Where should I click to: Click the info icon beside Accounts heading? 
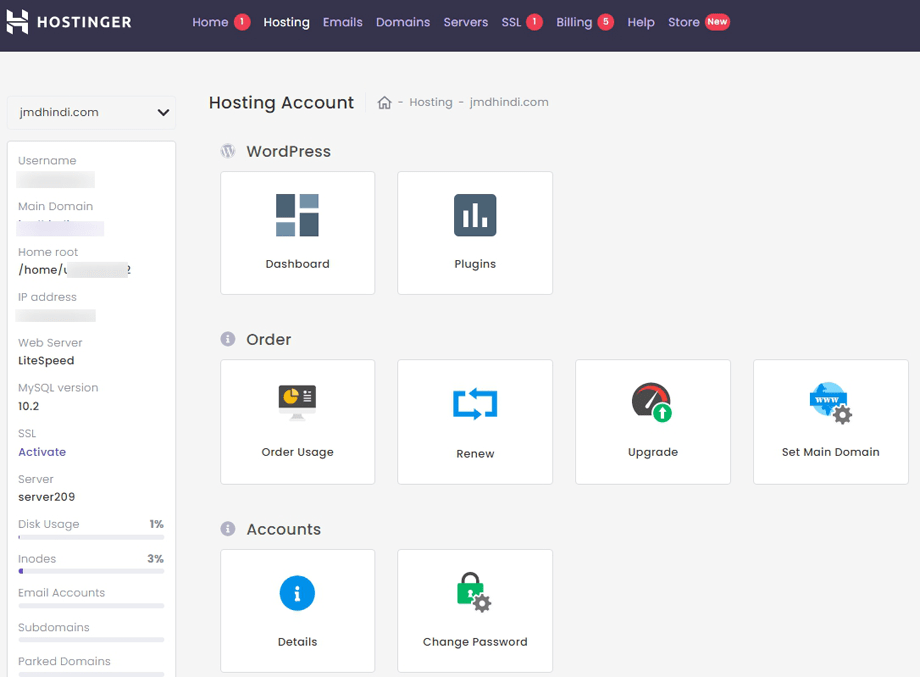pyautogui.click(x=228, y=529)
